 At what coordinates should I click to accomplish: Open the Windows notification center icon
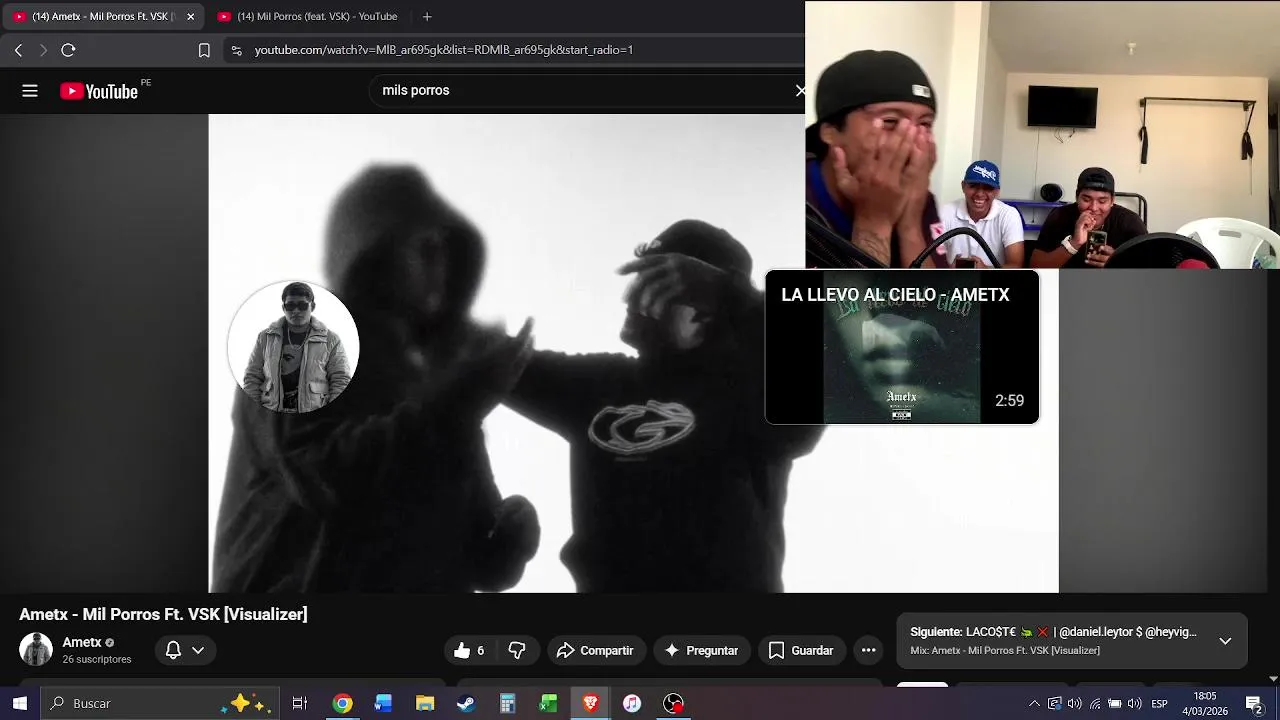point(1254,703)
